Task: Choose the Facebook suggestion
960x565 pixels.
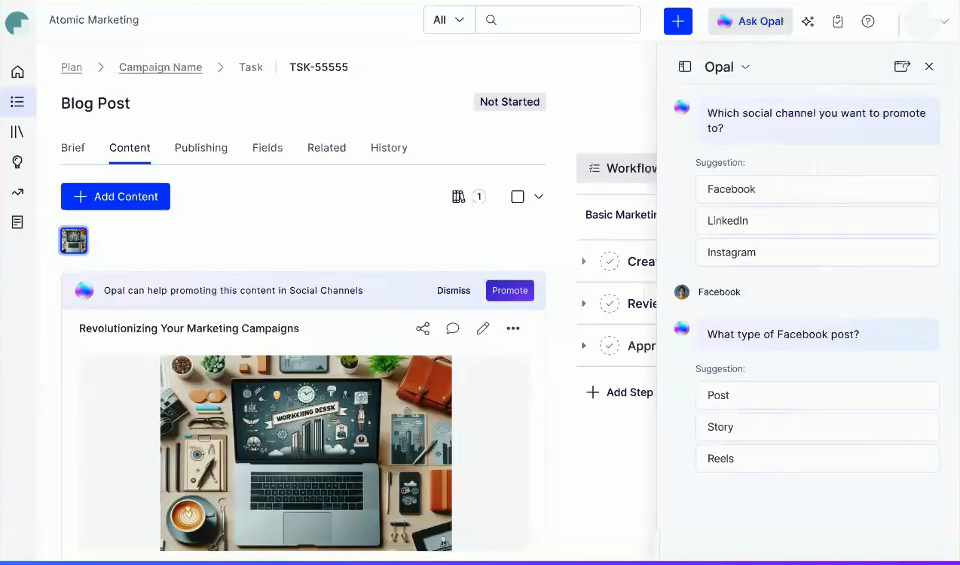Action: pyautogui.click(x=817, y=189)
